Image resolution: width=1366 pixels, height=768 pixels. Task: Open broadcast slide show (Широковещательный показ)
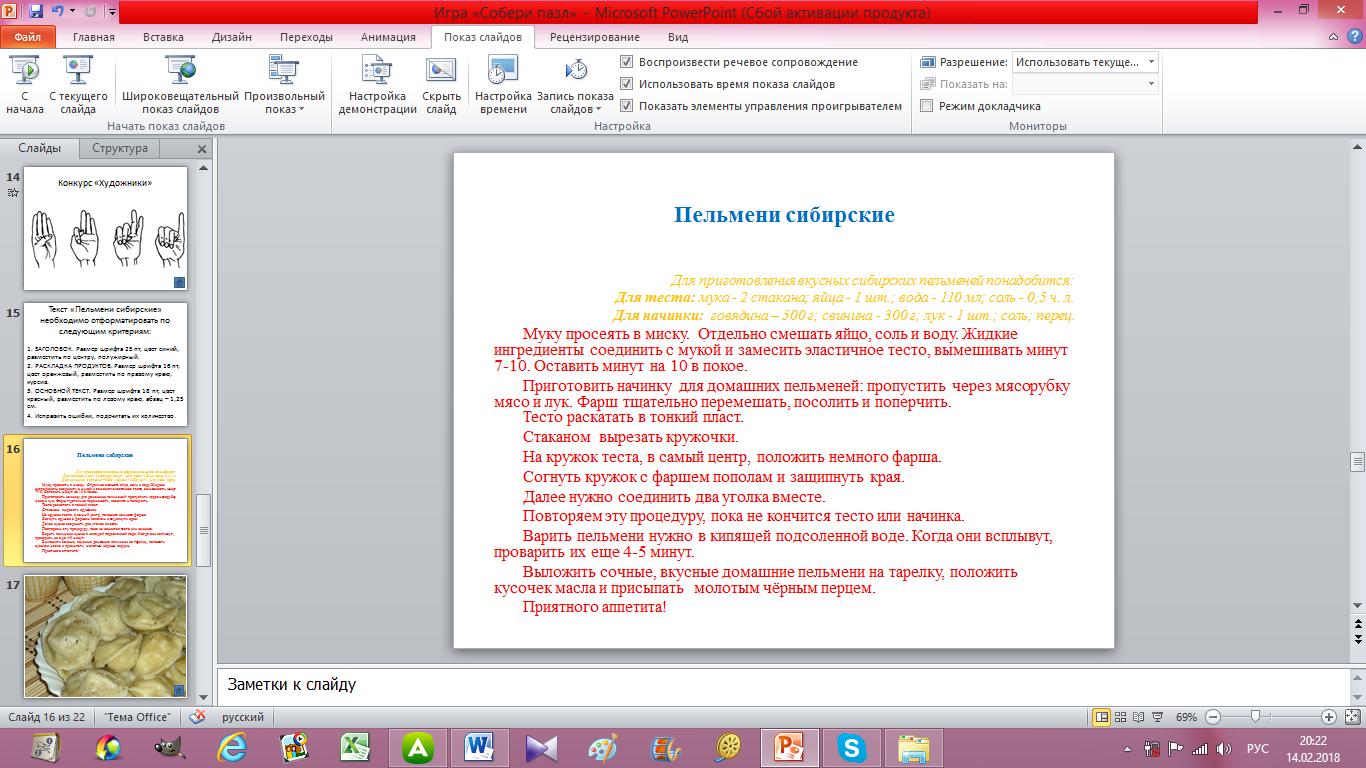coord(180,85)
